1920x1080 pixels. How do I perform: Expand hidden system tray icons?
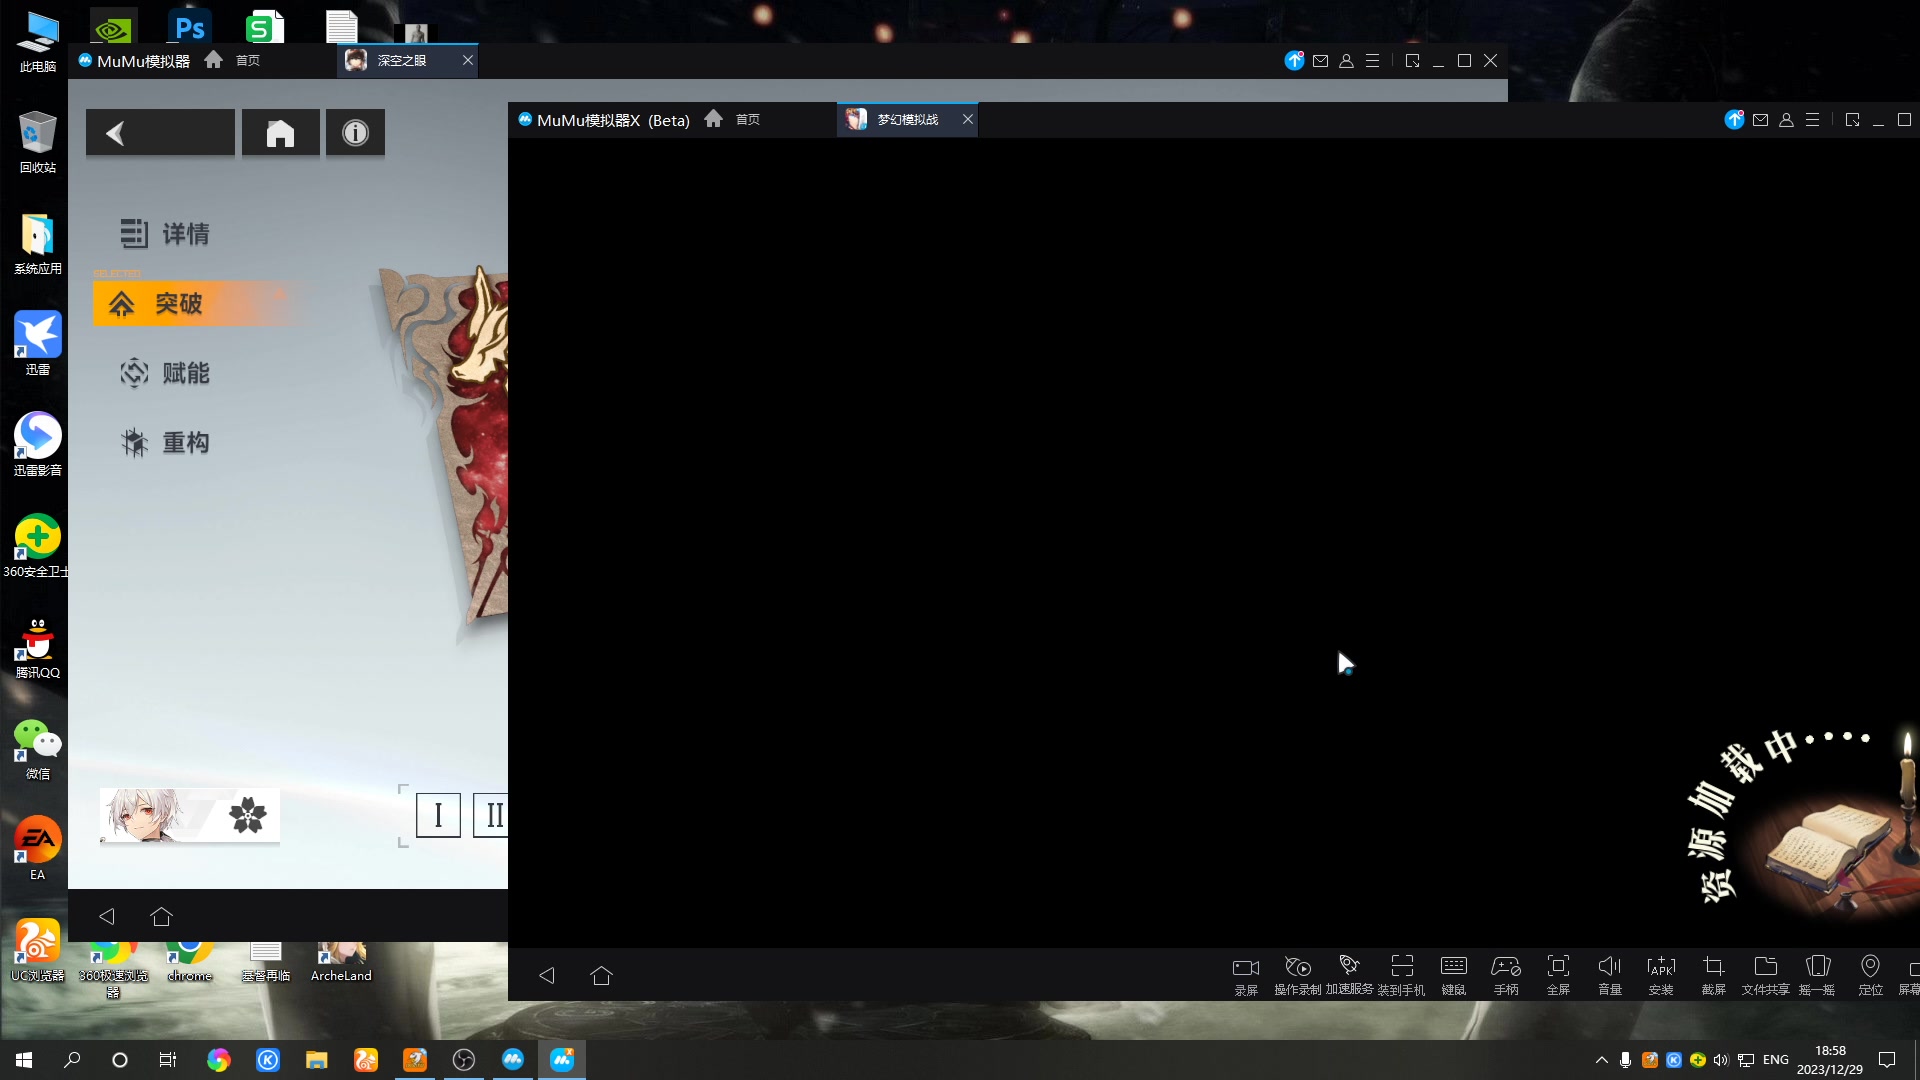[1600, 1059]
